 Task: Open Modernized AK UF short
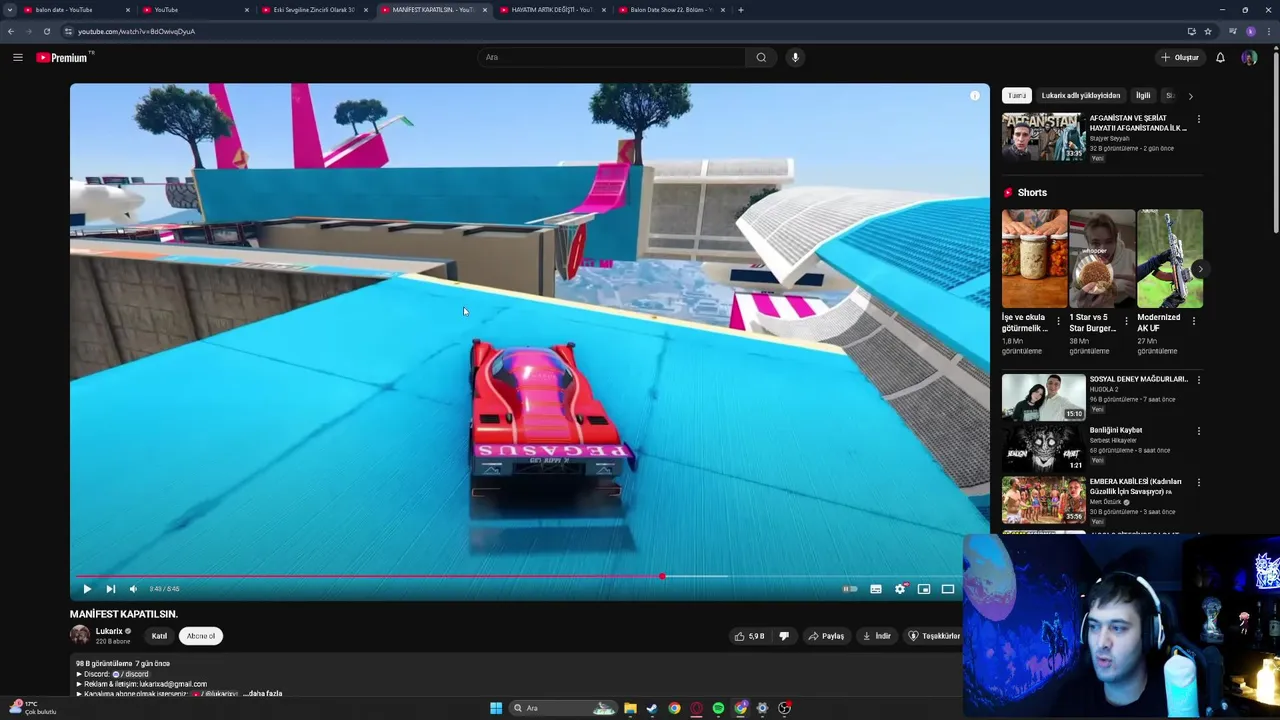coord(1170,258)
